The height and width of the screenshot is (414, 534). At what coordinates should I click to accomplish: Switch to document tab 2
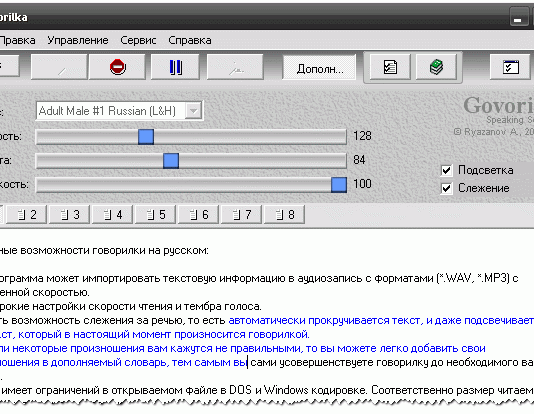pos(26,214)
